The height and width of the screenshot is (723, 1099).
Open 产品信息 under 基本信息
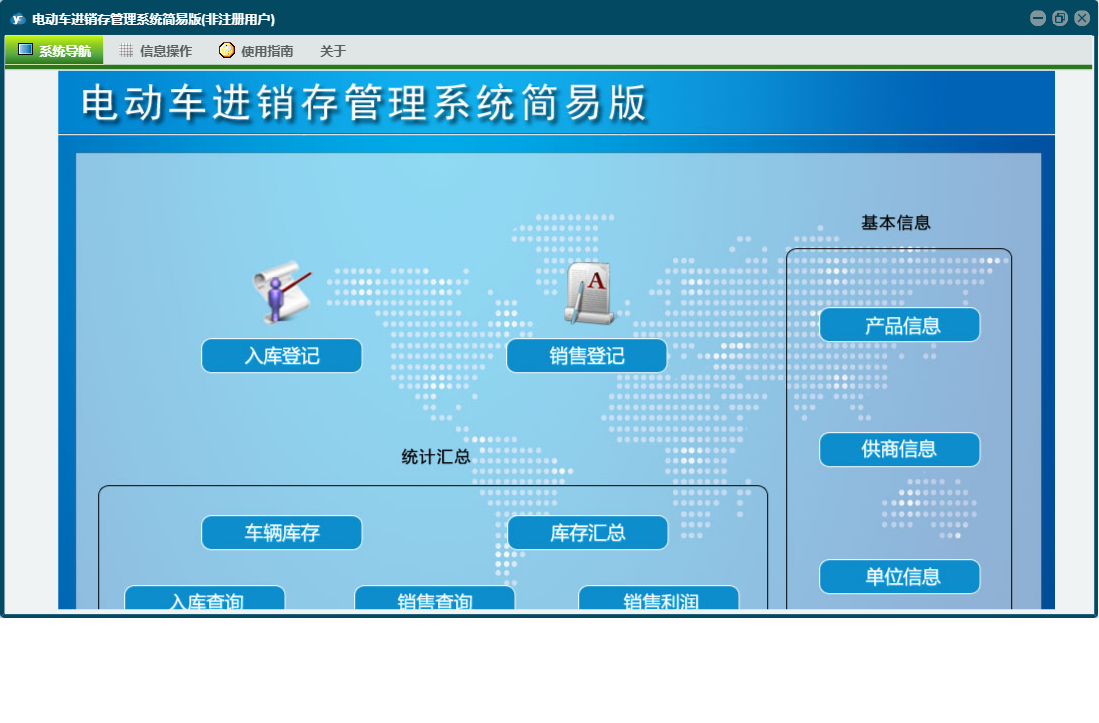pyautogui.click(x=900, y=325)
